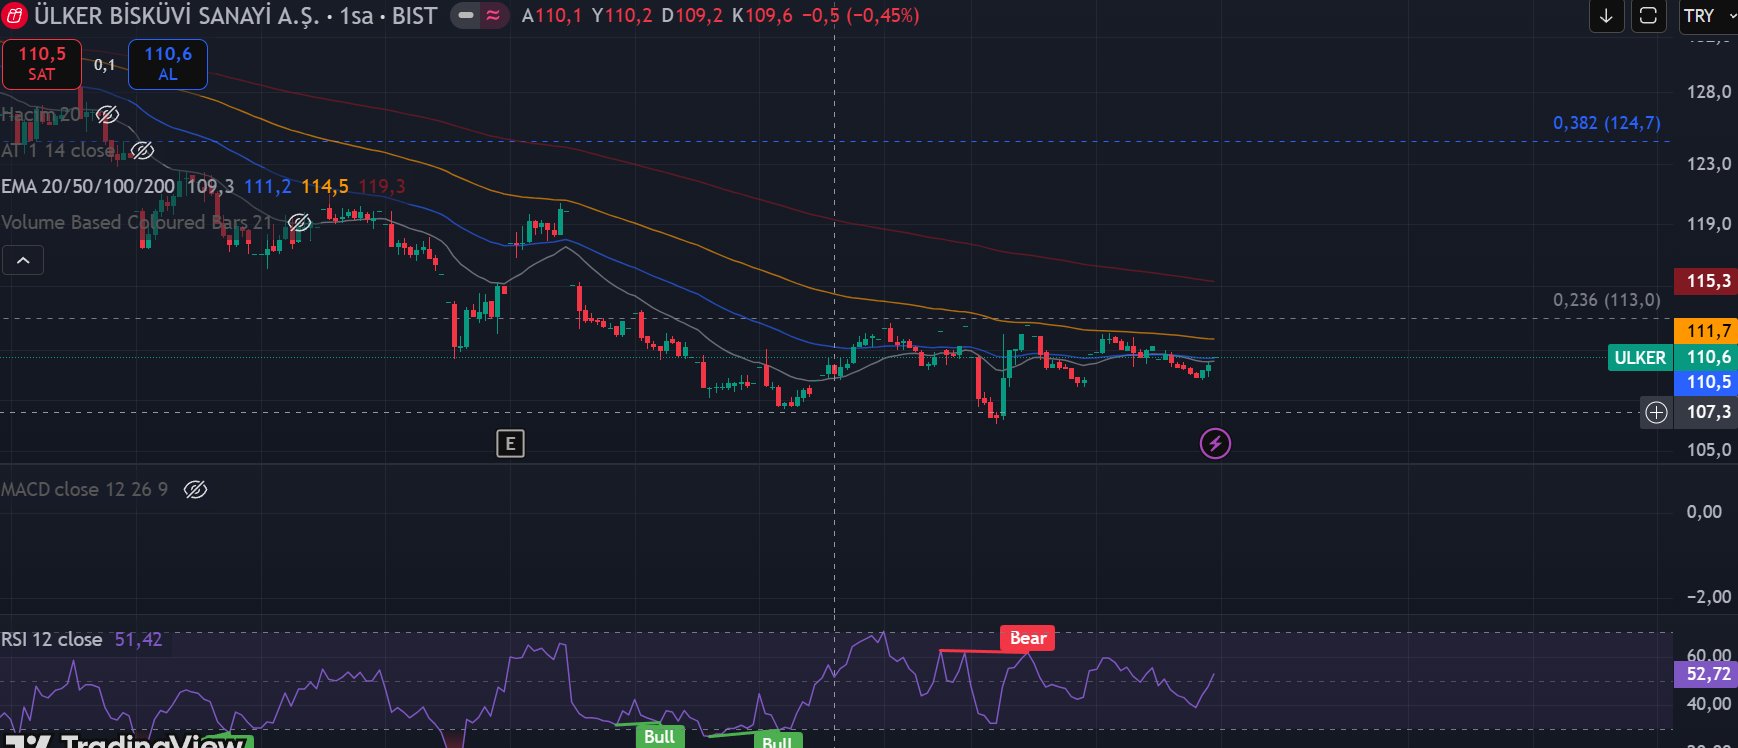Select the Hacim 20 legend label
1738x748 pixels.
click(41, 114)
